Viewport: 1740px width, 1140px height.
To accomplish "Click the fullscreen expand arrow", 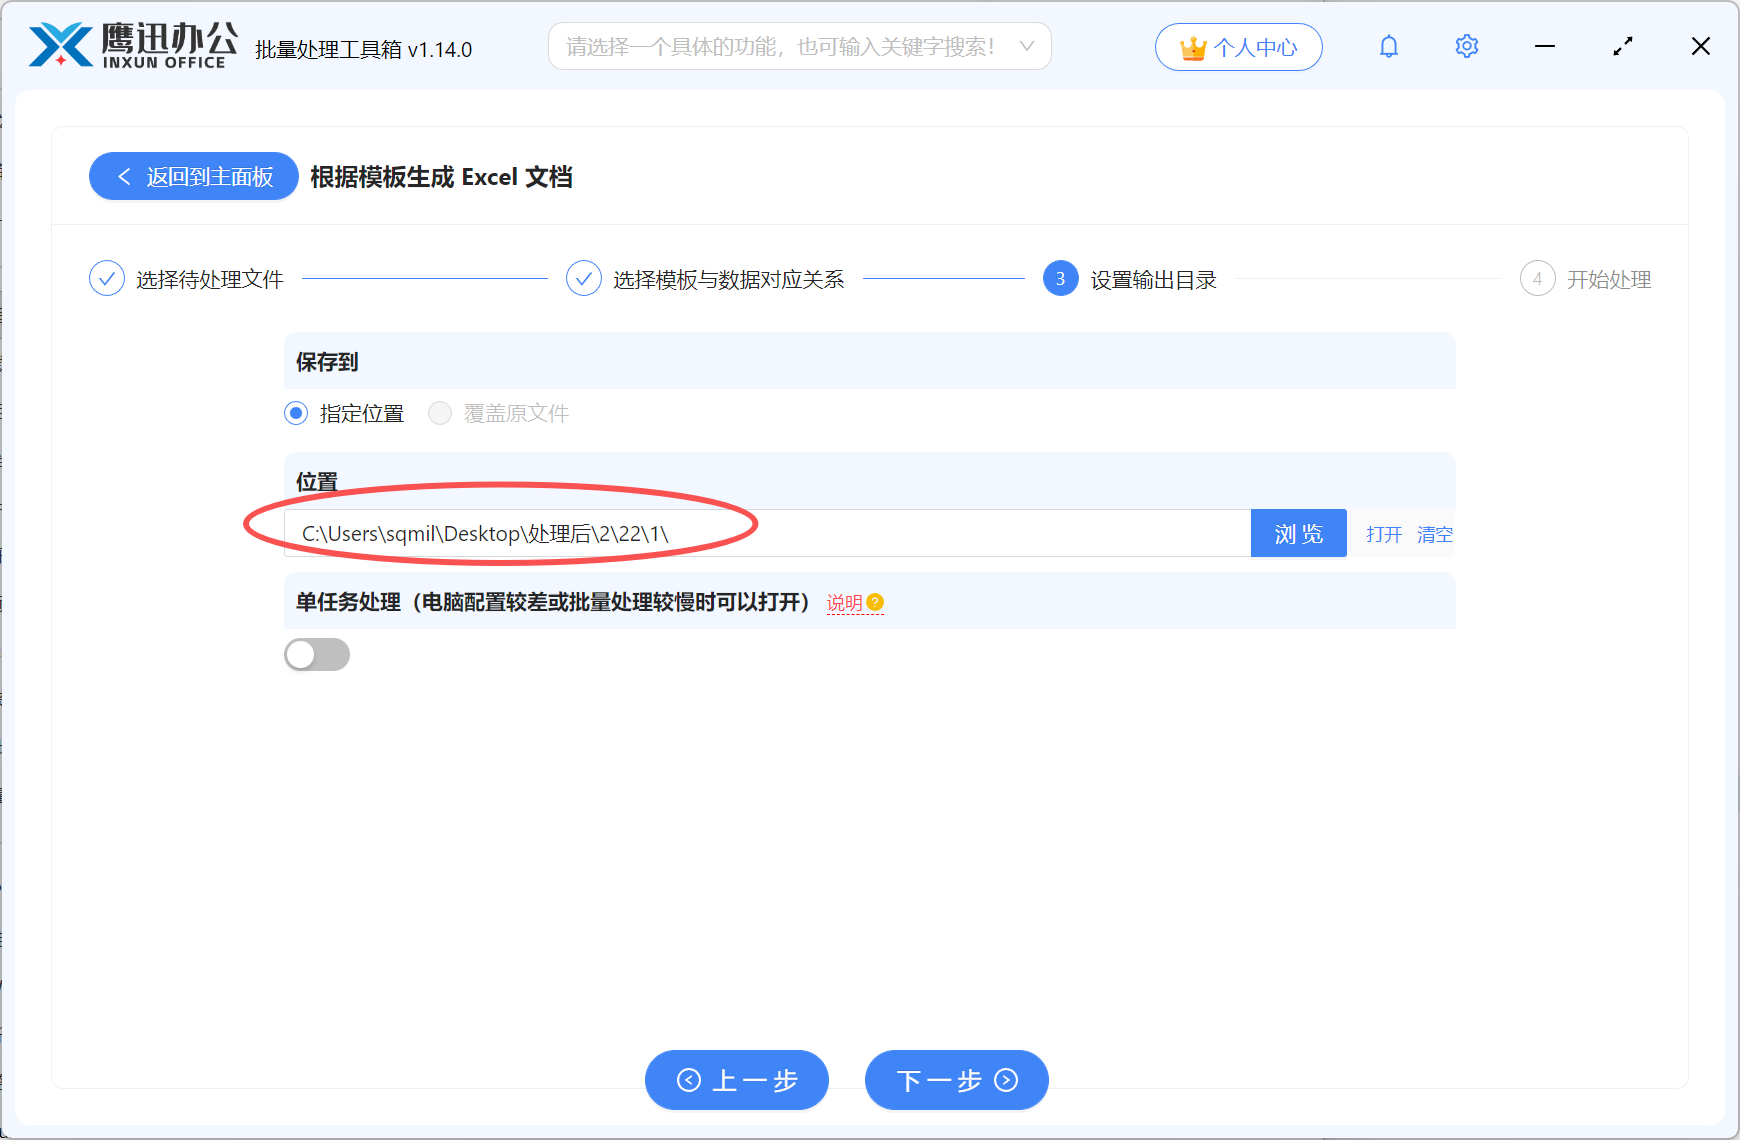I will pyautogui.click(x=1622, y=46).
